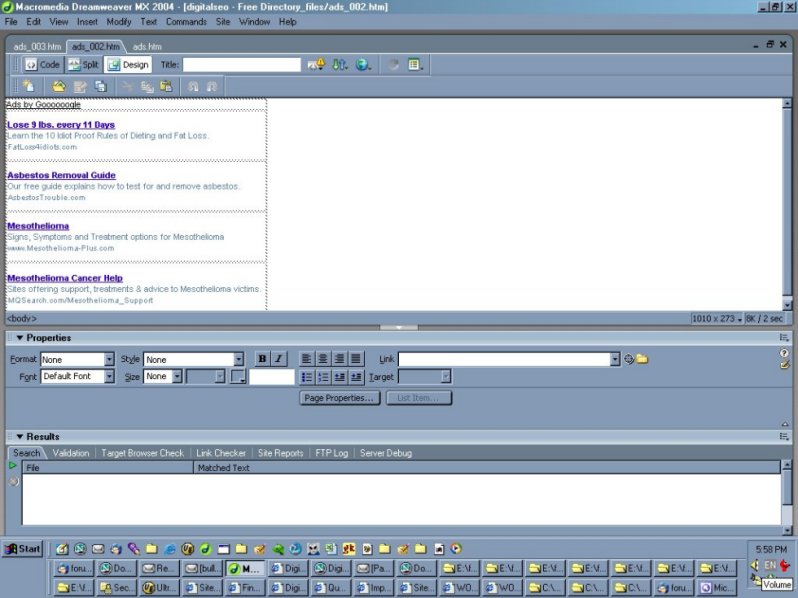
Task: Collapse the Properties panel
Action: [x=20, y=337]
